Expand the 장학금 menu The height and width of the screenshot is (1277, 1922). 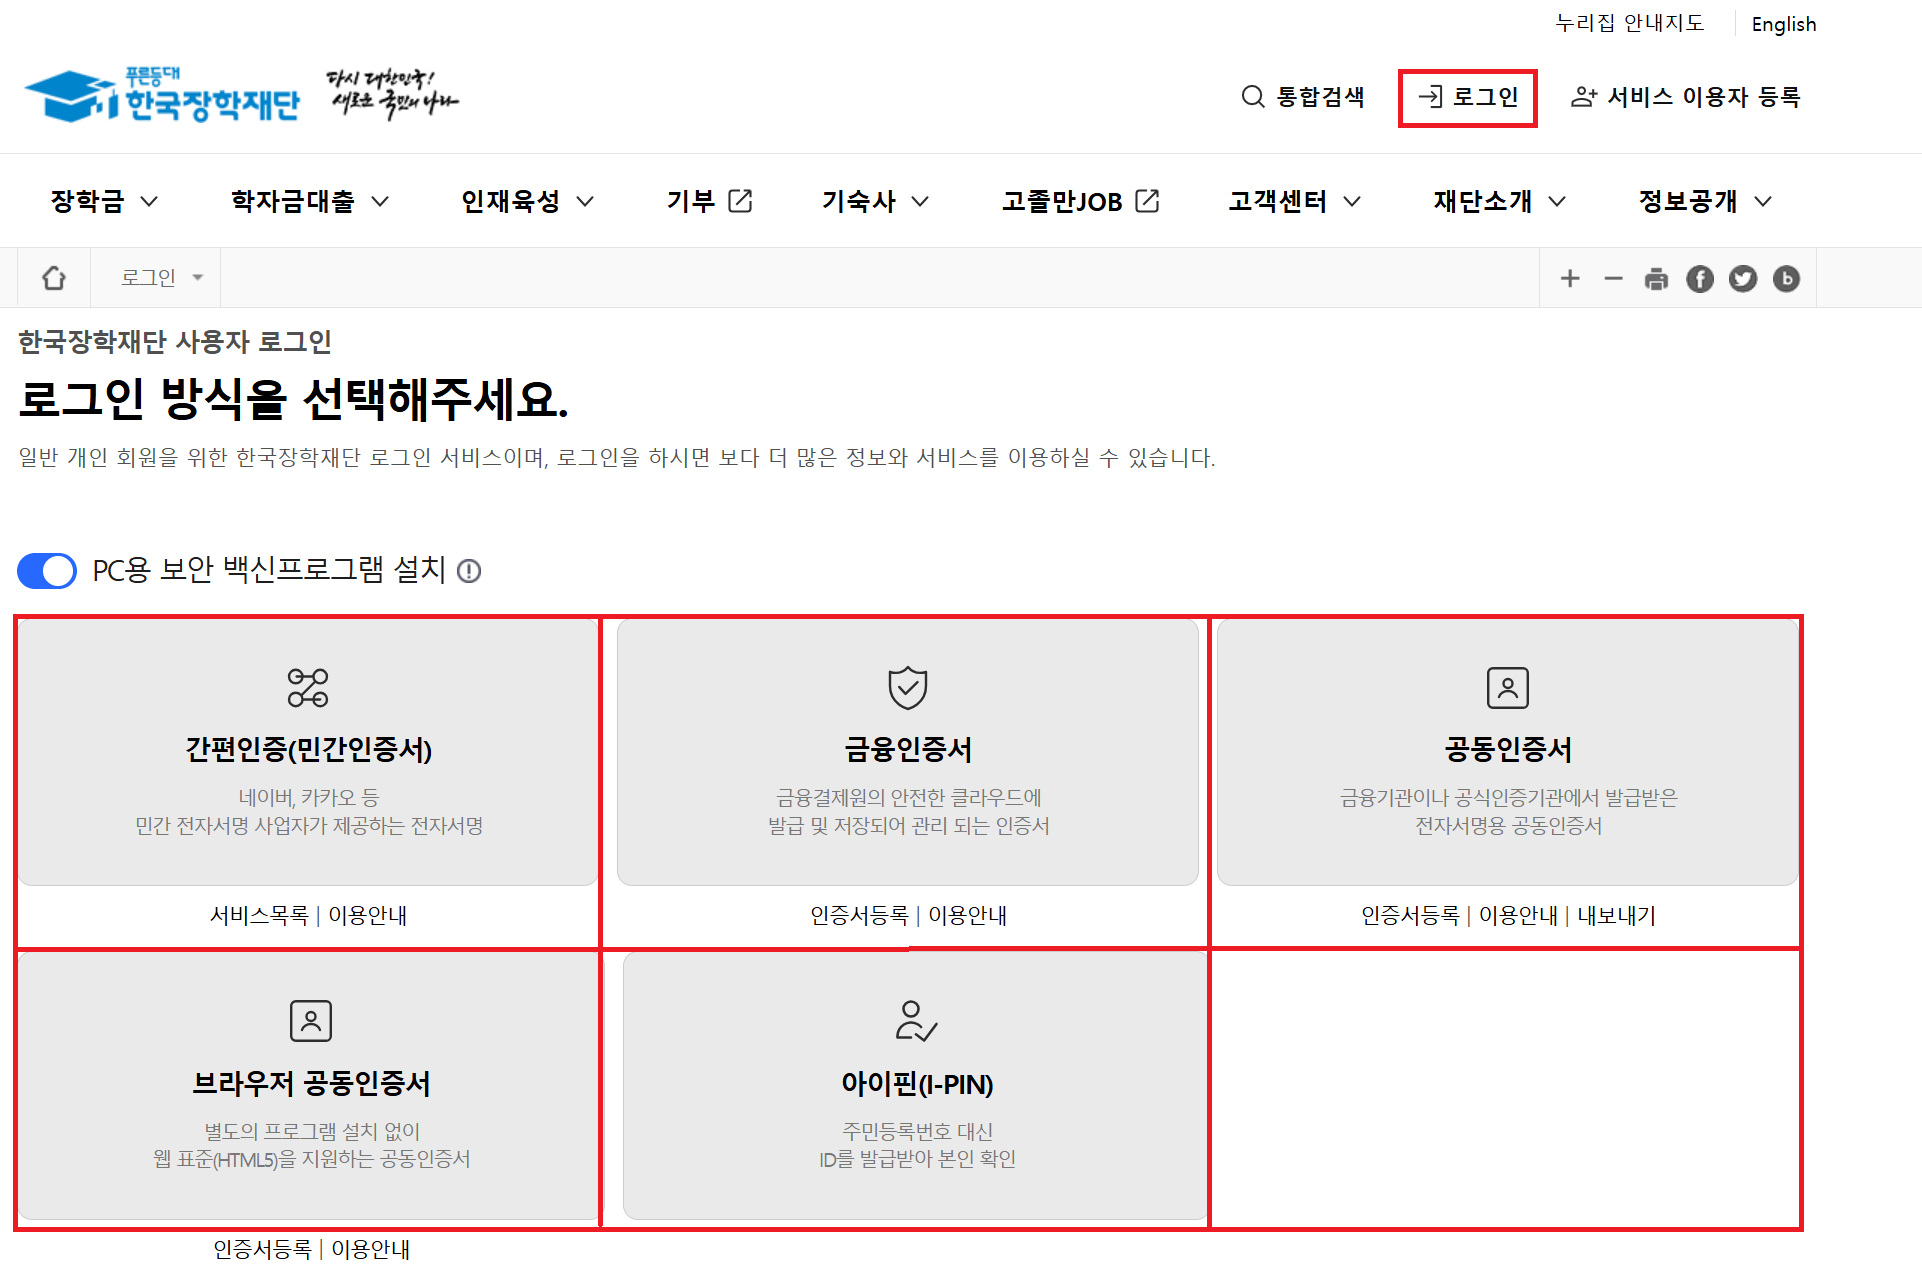[104, 202]
